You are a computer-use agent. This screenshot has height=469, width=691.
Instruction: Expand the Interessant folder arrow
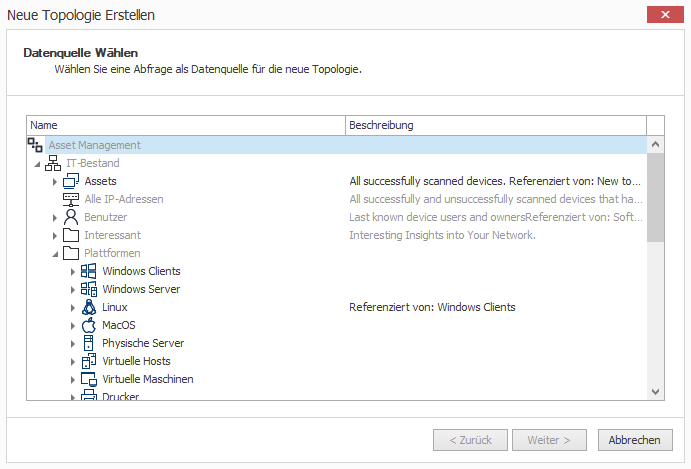coord(55,236)
